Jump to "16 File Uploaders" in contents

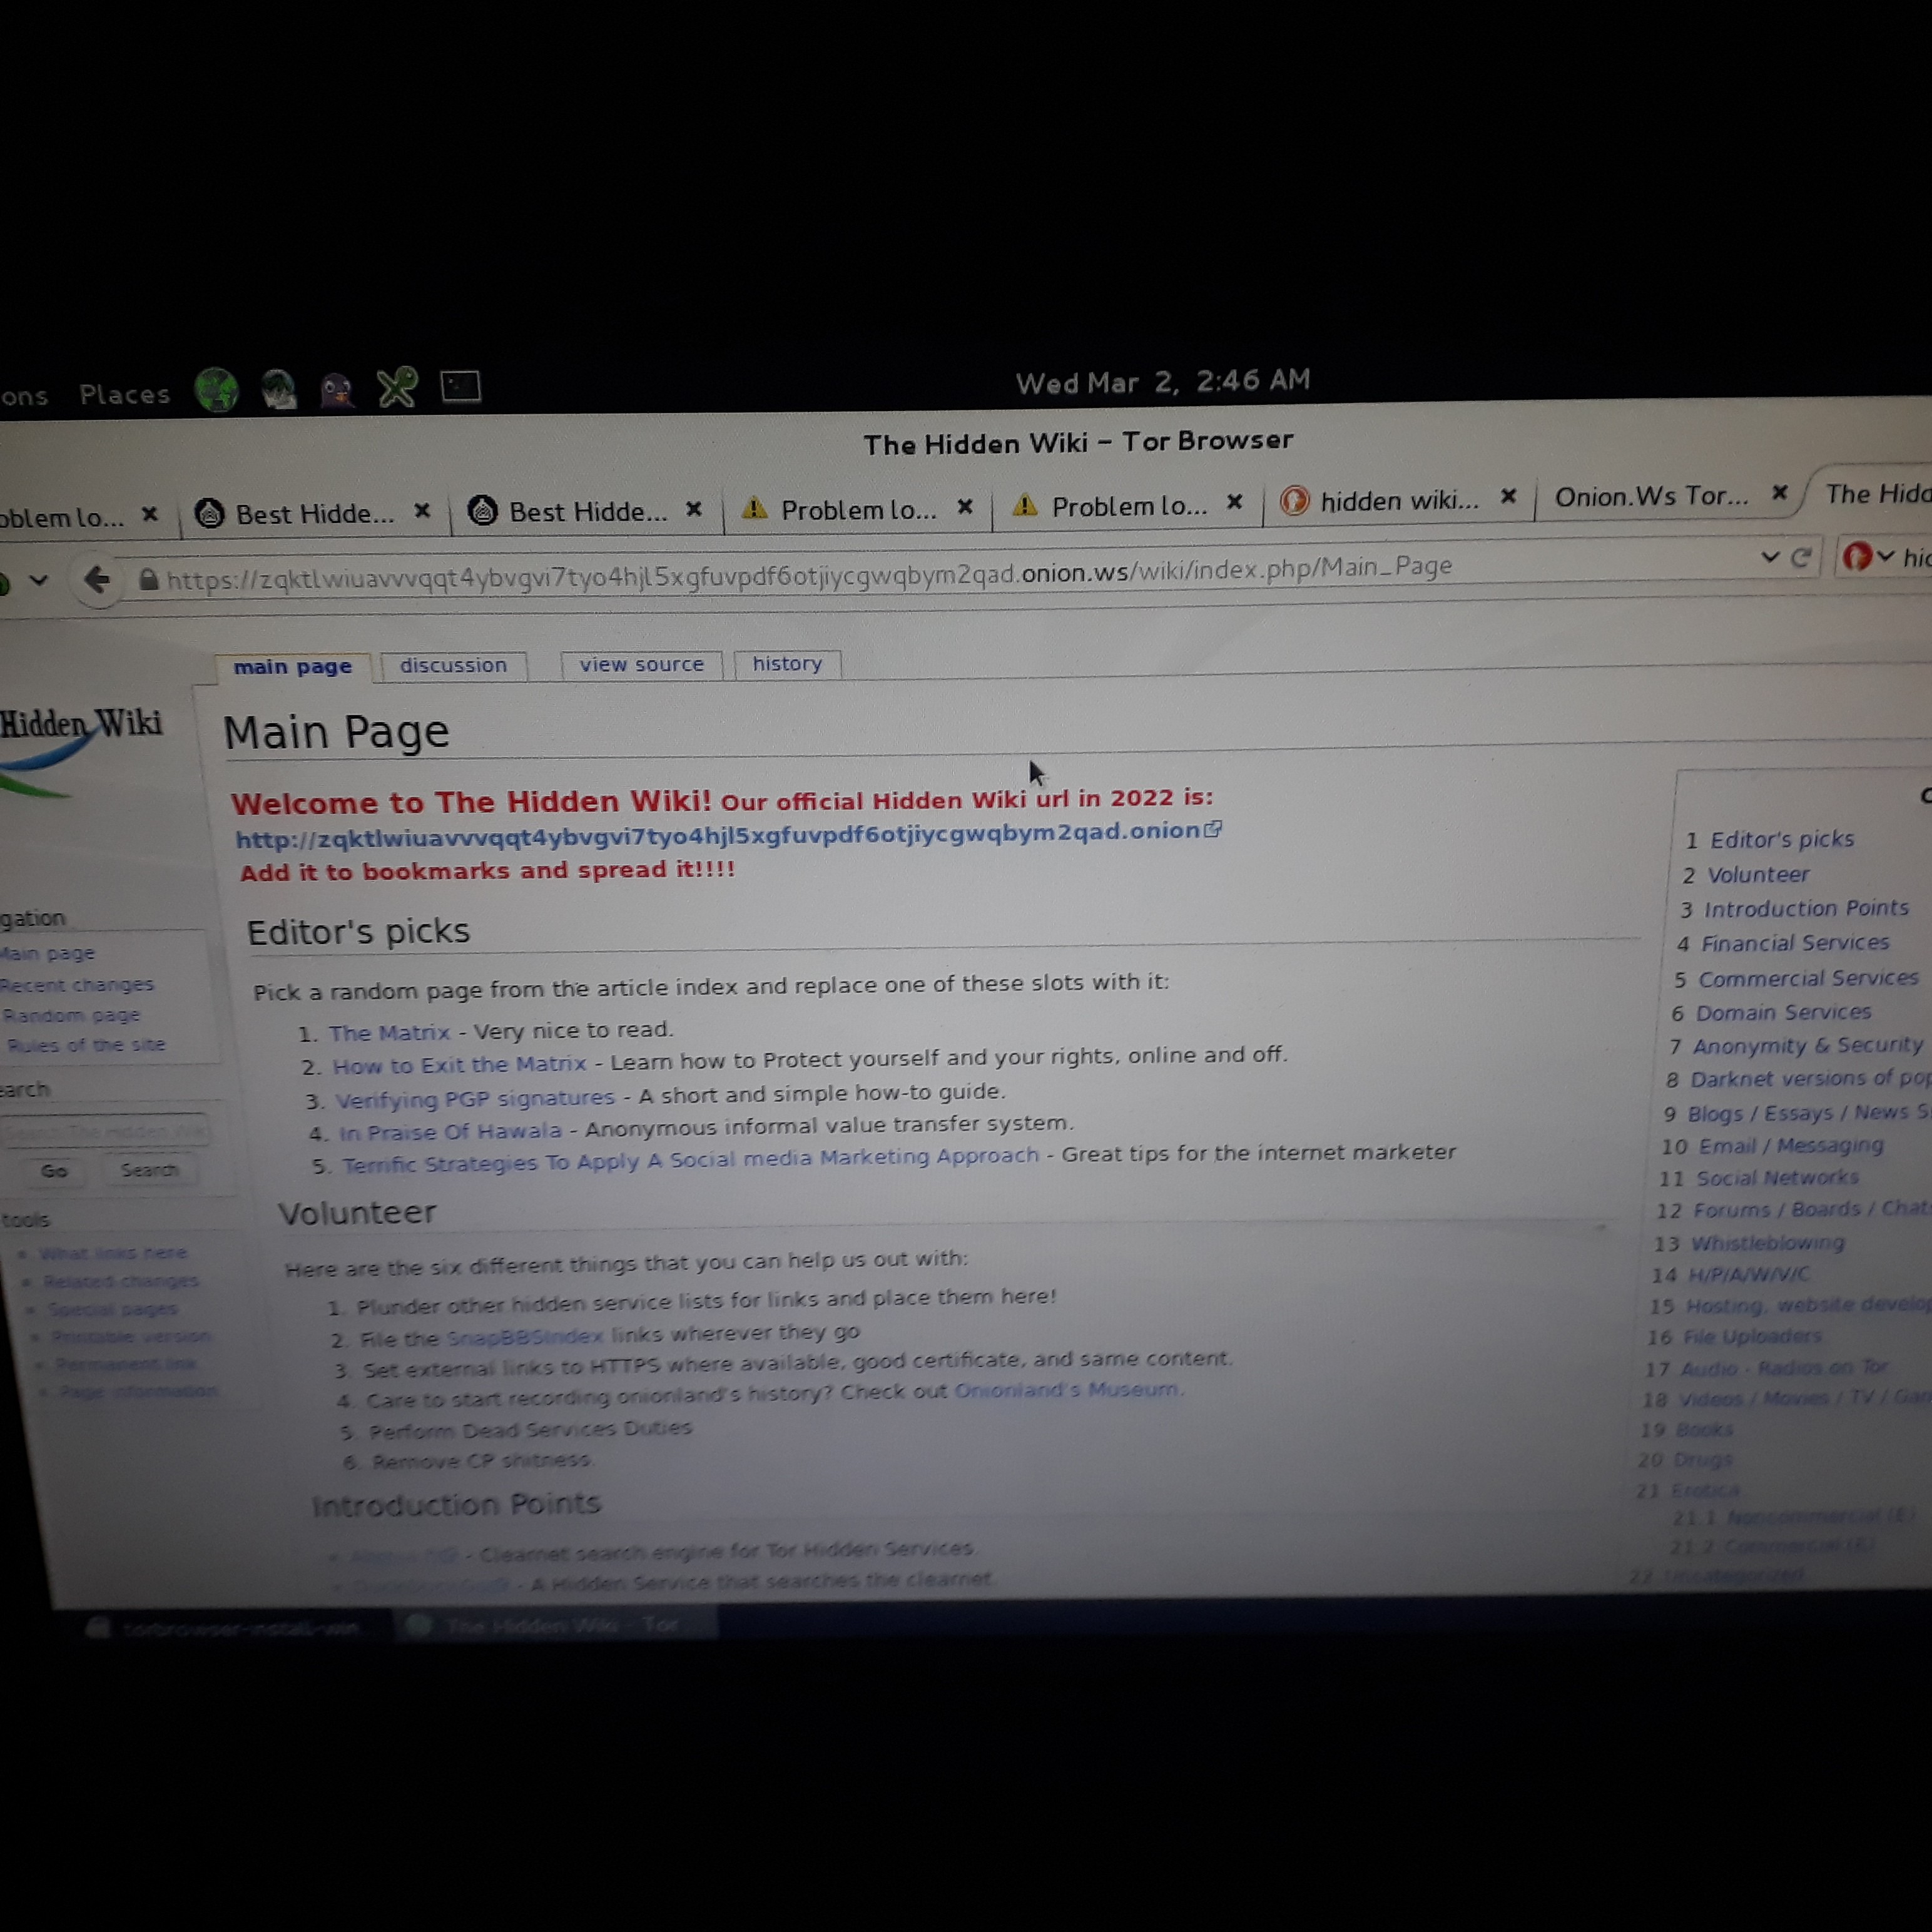pos(1735,1336)
